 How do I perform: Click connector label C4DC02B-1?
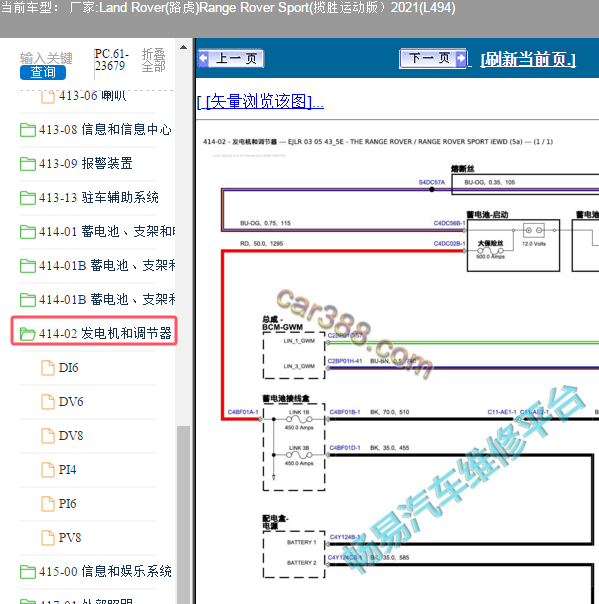[x=449, y=243]
